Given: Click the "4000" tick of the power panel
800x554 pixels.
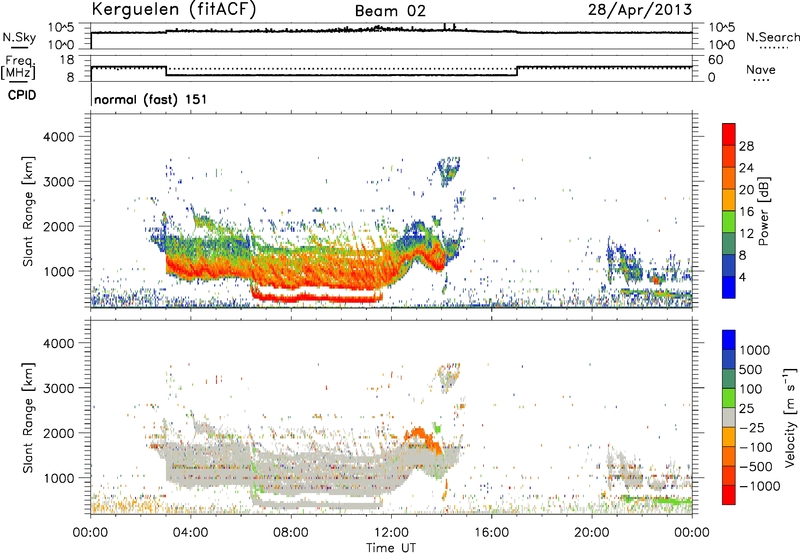Looking at the screenshot, I should [59, 137].
